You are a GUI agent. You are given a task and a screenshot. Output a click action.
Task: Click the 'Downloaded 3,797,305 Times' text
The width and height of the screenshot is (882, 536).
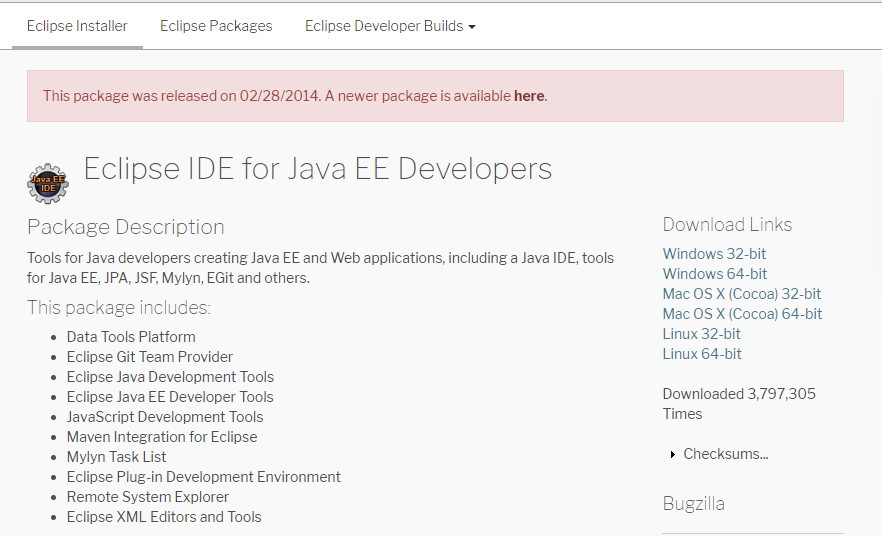739,404
